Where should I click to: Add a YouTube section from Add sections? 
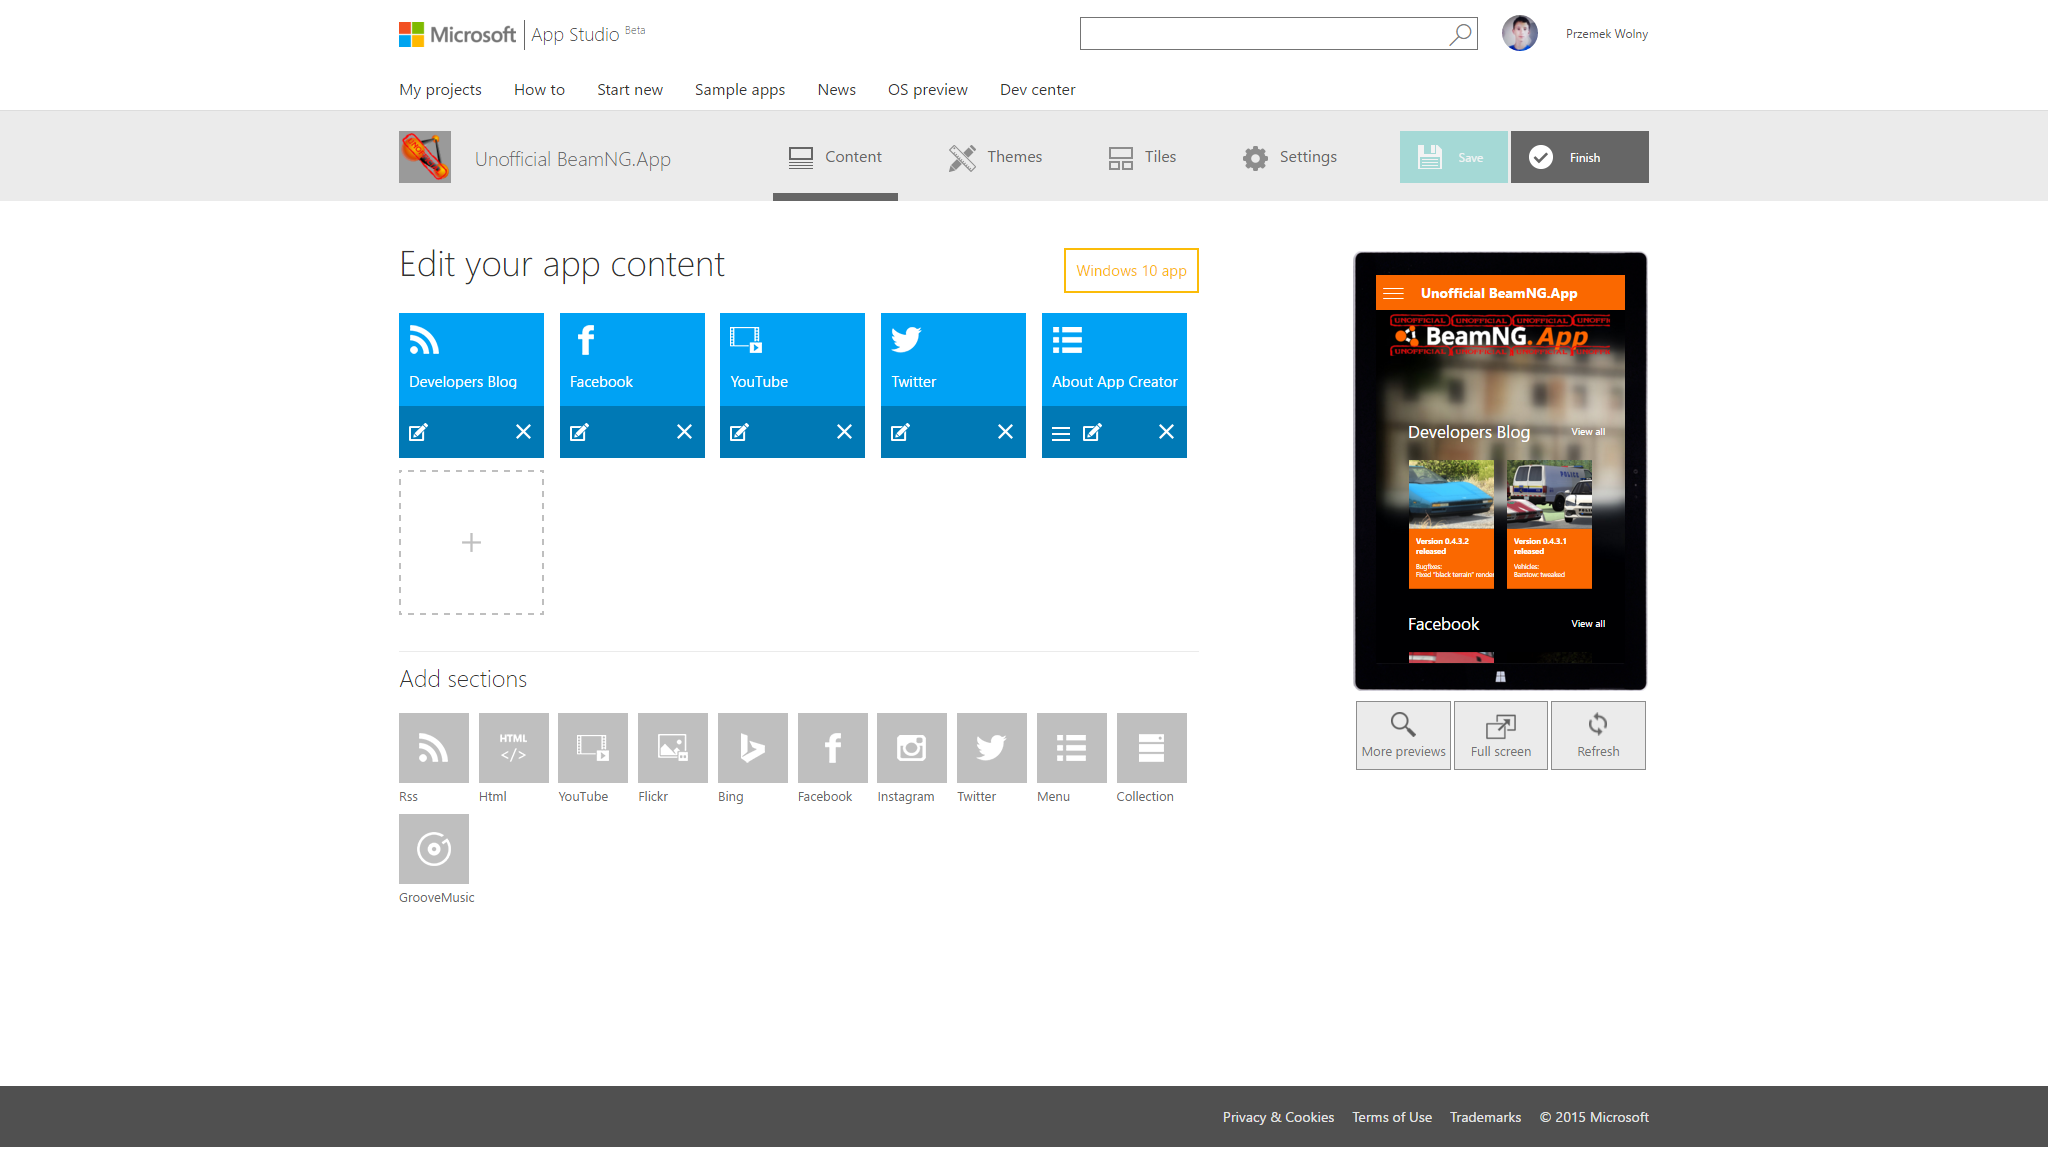(x=593, y=748)
